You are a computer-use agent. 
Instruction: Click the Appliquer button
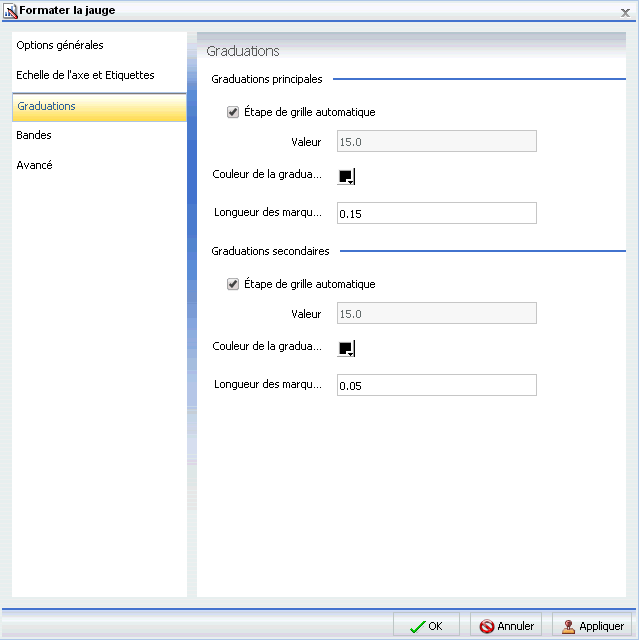coord(592,626)
